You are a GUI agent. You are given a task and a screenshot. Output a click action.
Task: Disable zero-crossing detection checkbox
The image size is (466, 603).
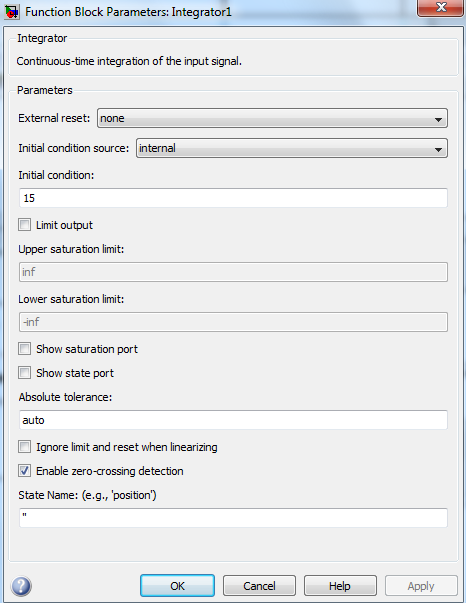(25, 471)
